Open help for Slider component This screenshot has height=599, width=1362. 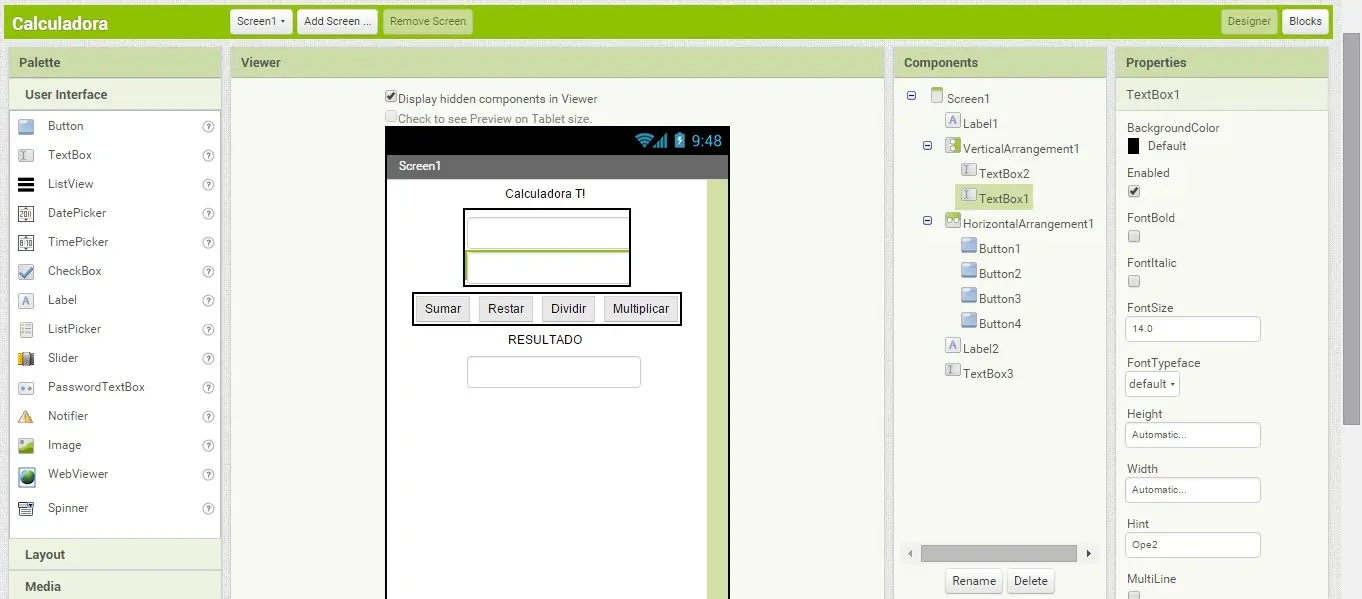208,358
